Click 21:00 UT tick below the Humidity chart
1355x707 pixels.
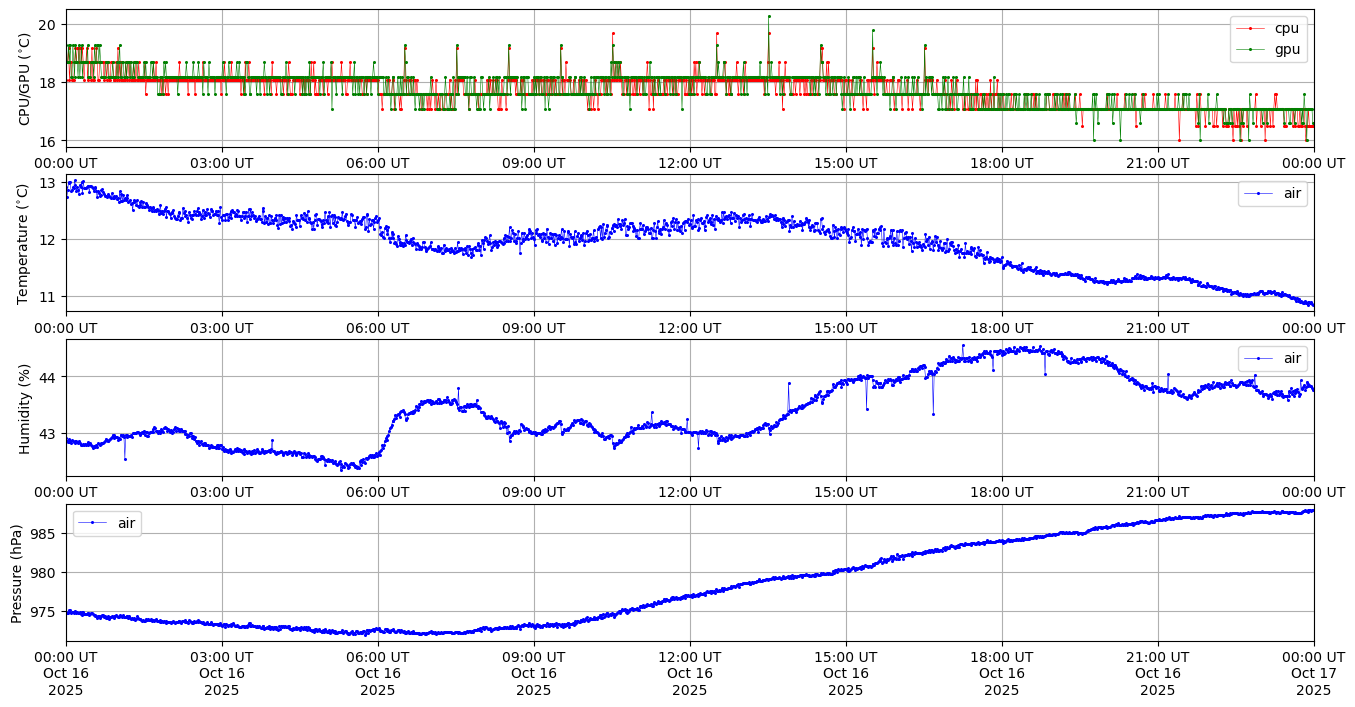coord(1157,492)
